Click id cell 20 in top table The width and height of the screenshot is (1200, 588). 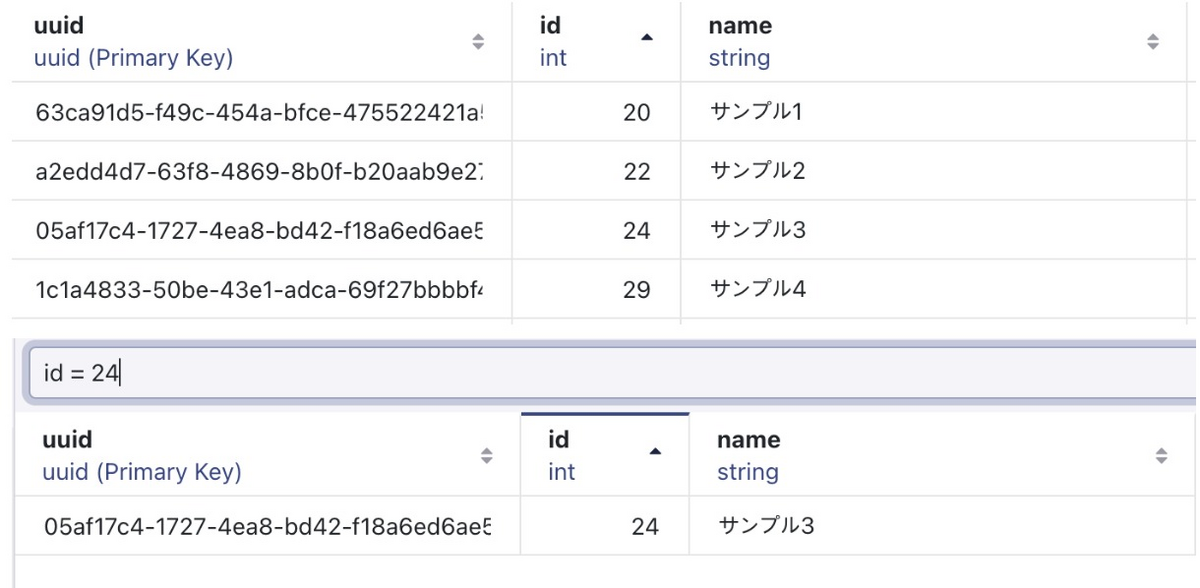coord(636,112)
